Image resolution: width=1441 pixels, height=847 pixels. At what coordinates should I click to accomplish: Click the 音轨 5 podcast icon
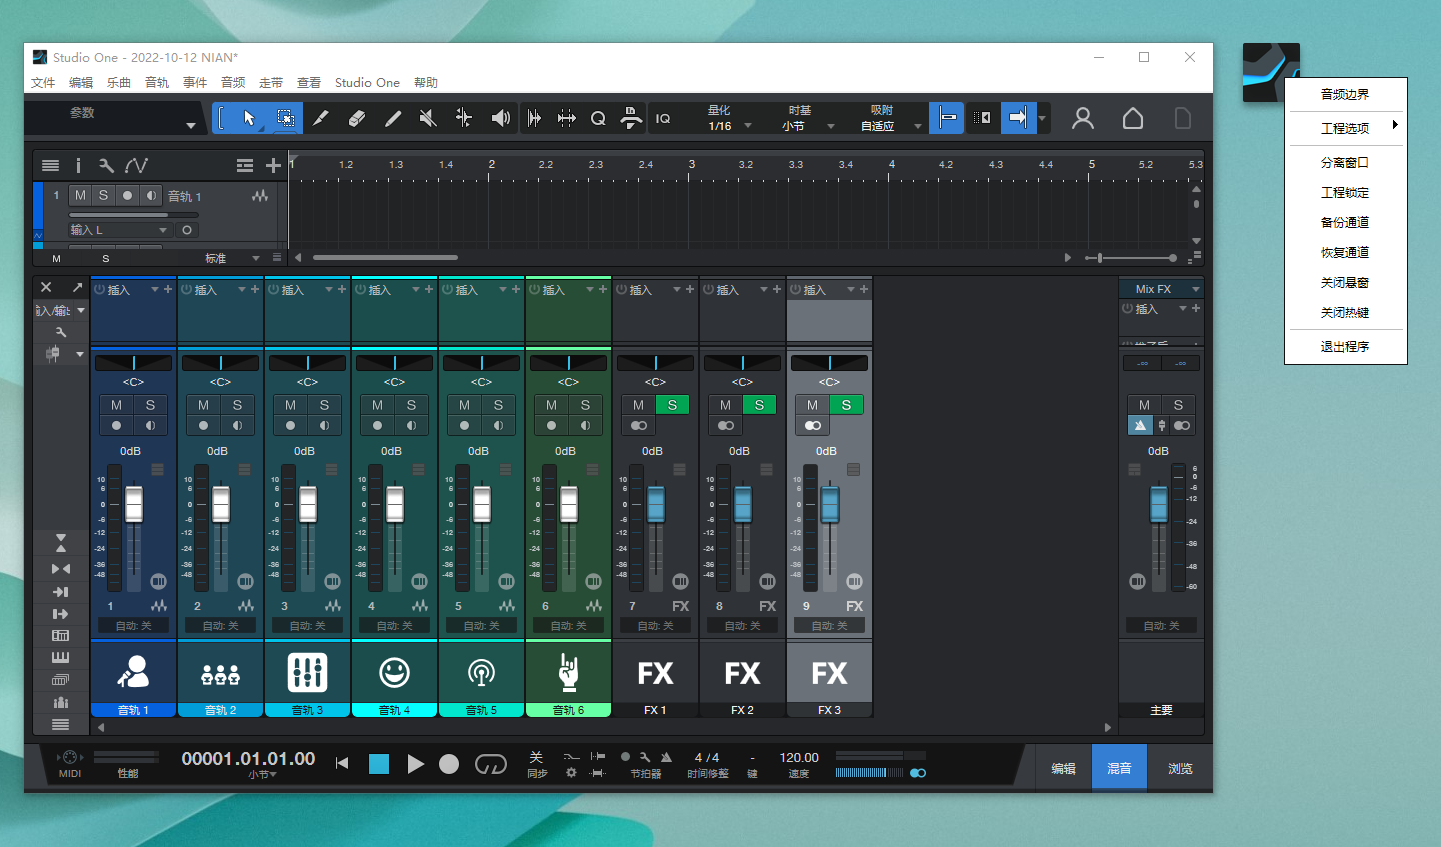point(481,672)
